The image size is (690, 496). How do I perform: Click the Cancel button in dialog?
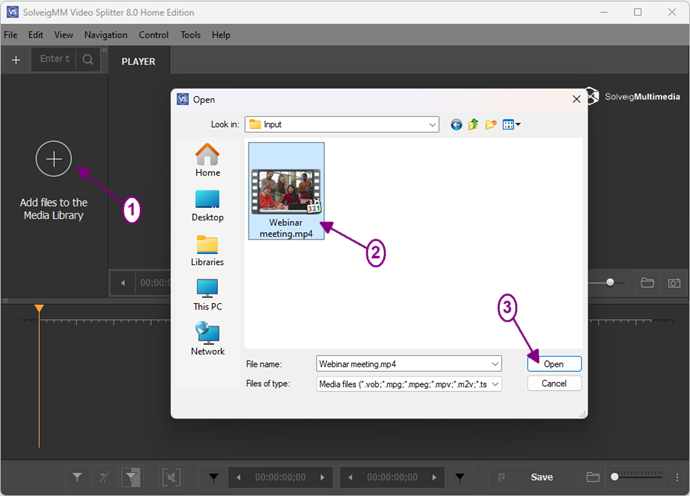554,383
